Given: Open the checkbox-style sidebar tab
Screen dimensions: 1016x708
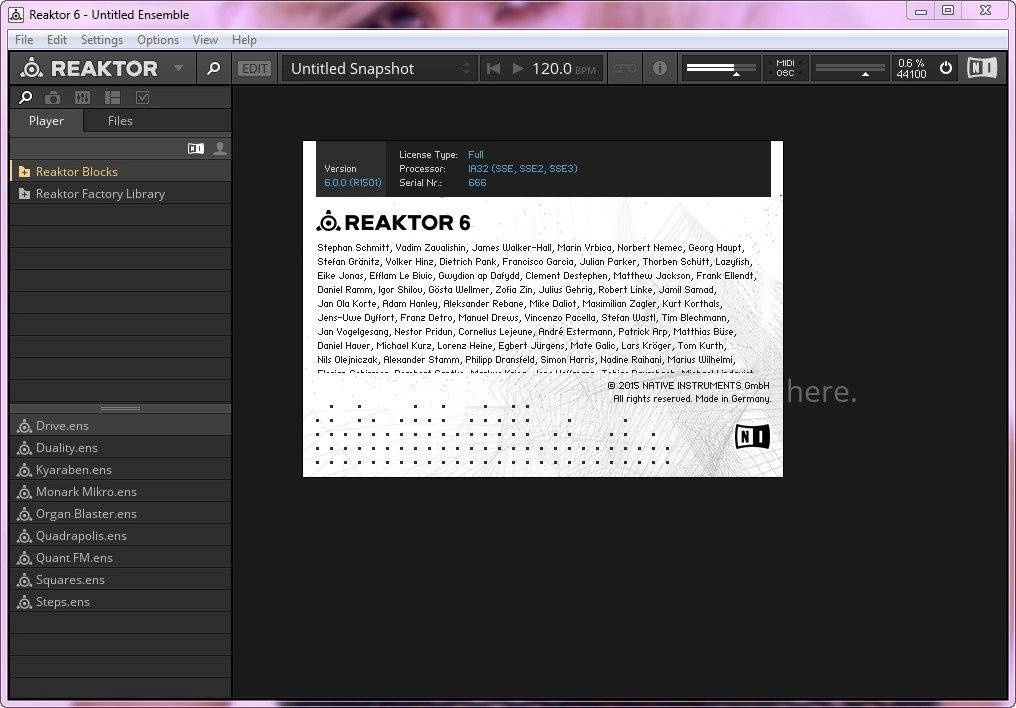Looking at the screenshot, I should point(143,98).
